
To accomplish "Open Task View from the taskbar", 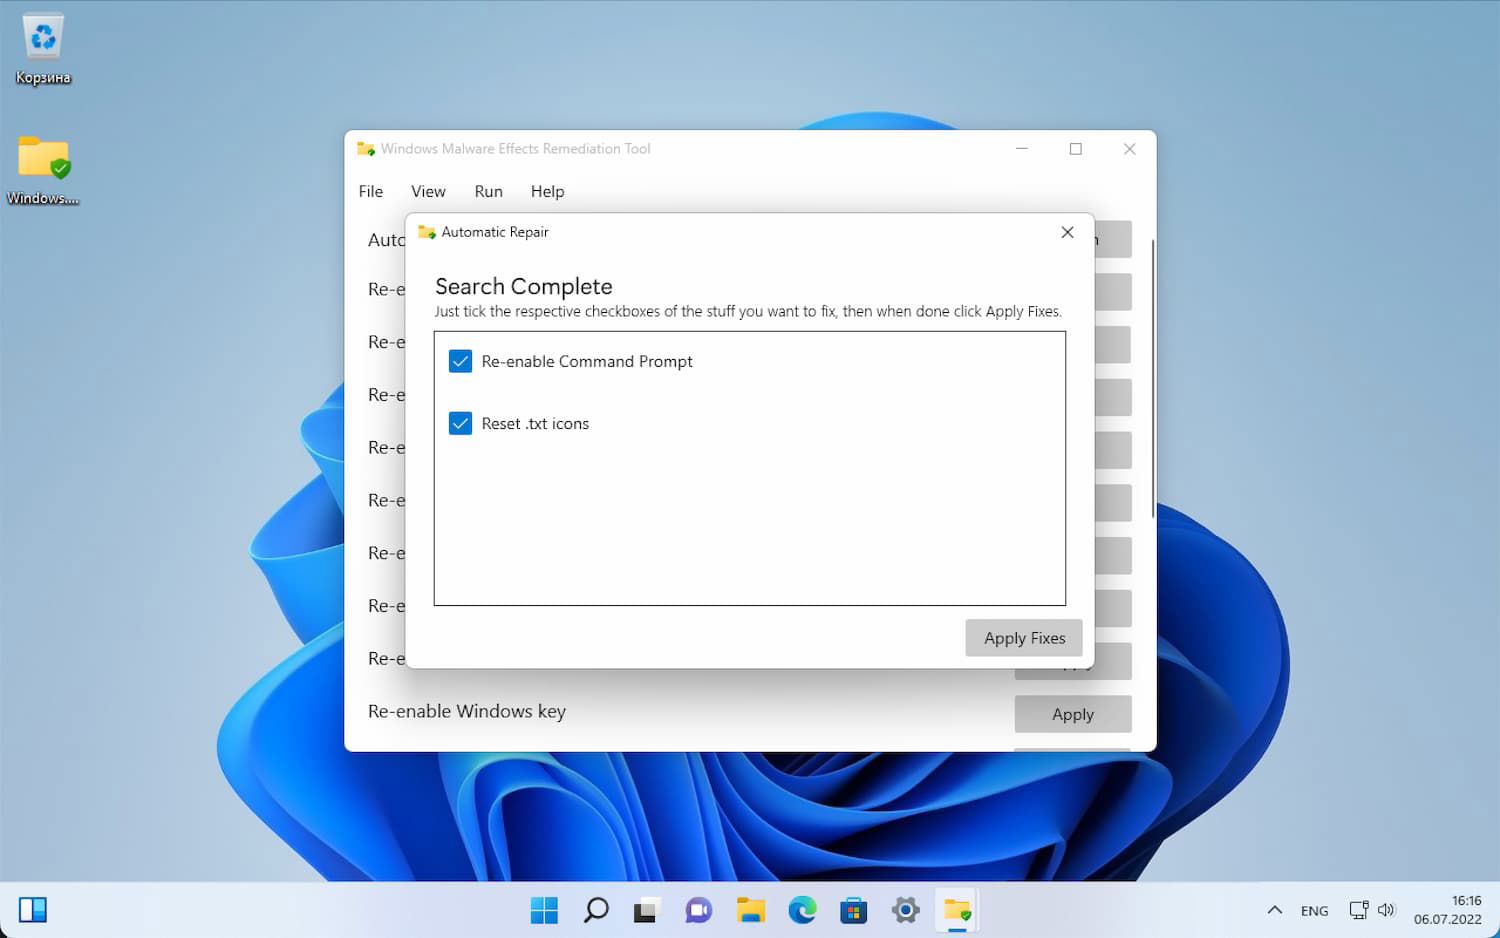I will (647, 910).
